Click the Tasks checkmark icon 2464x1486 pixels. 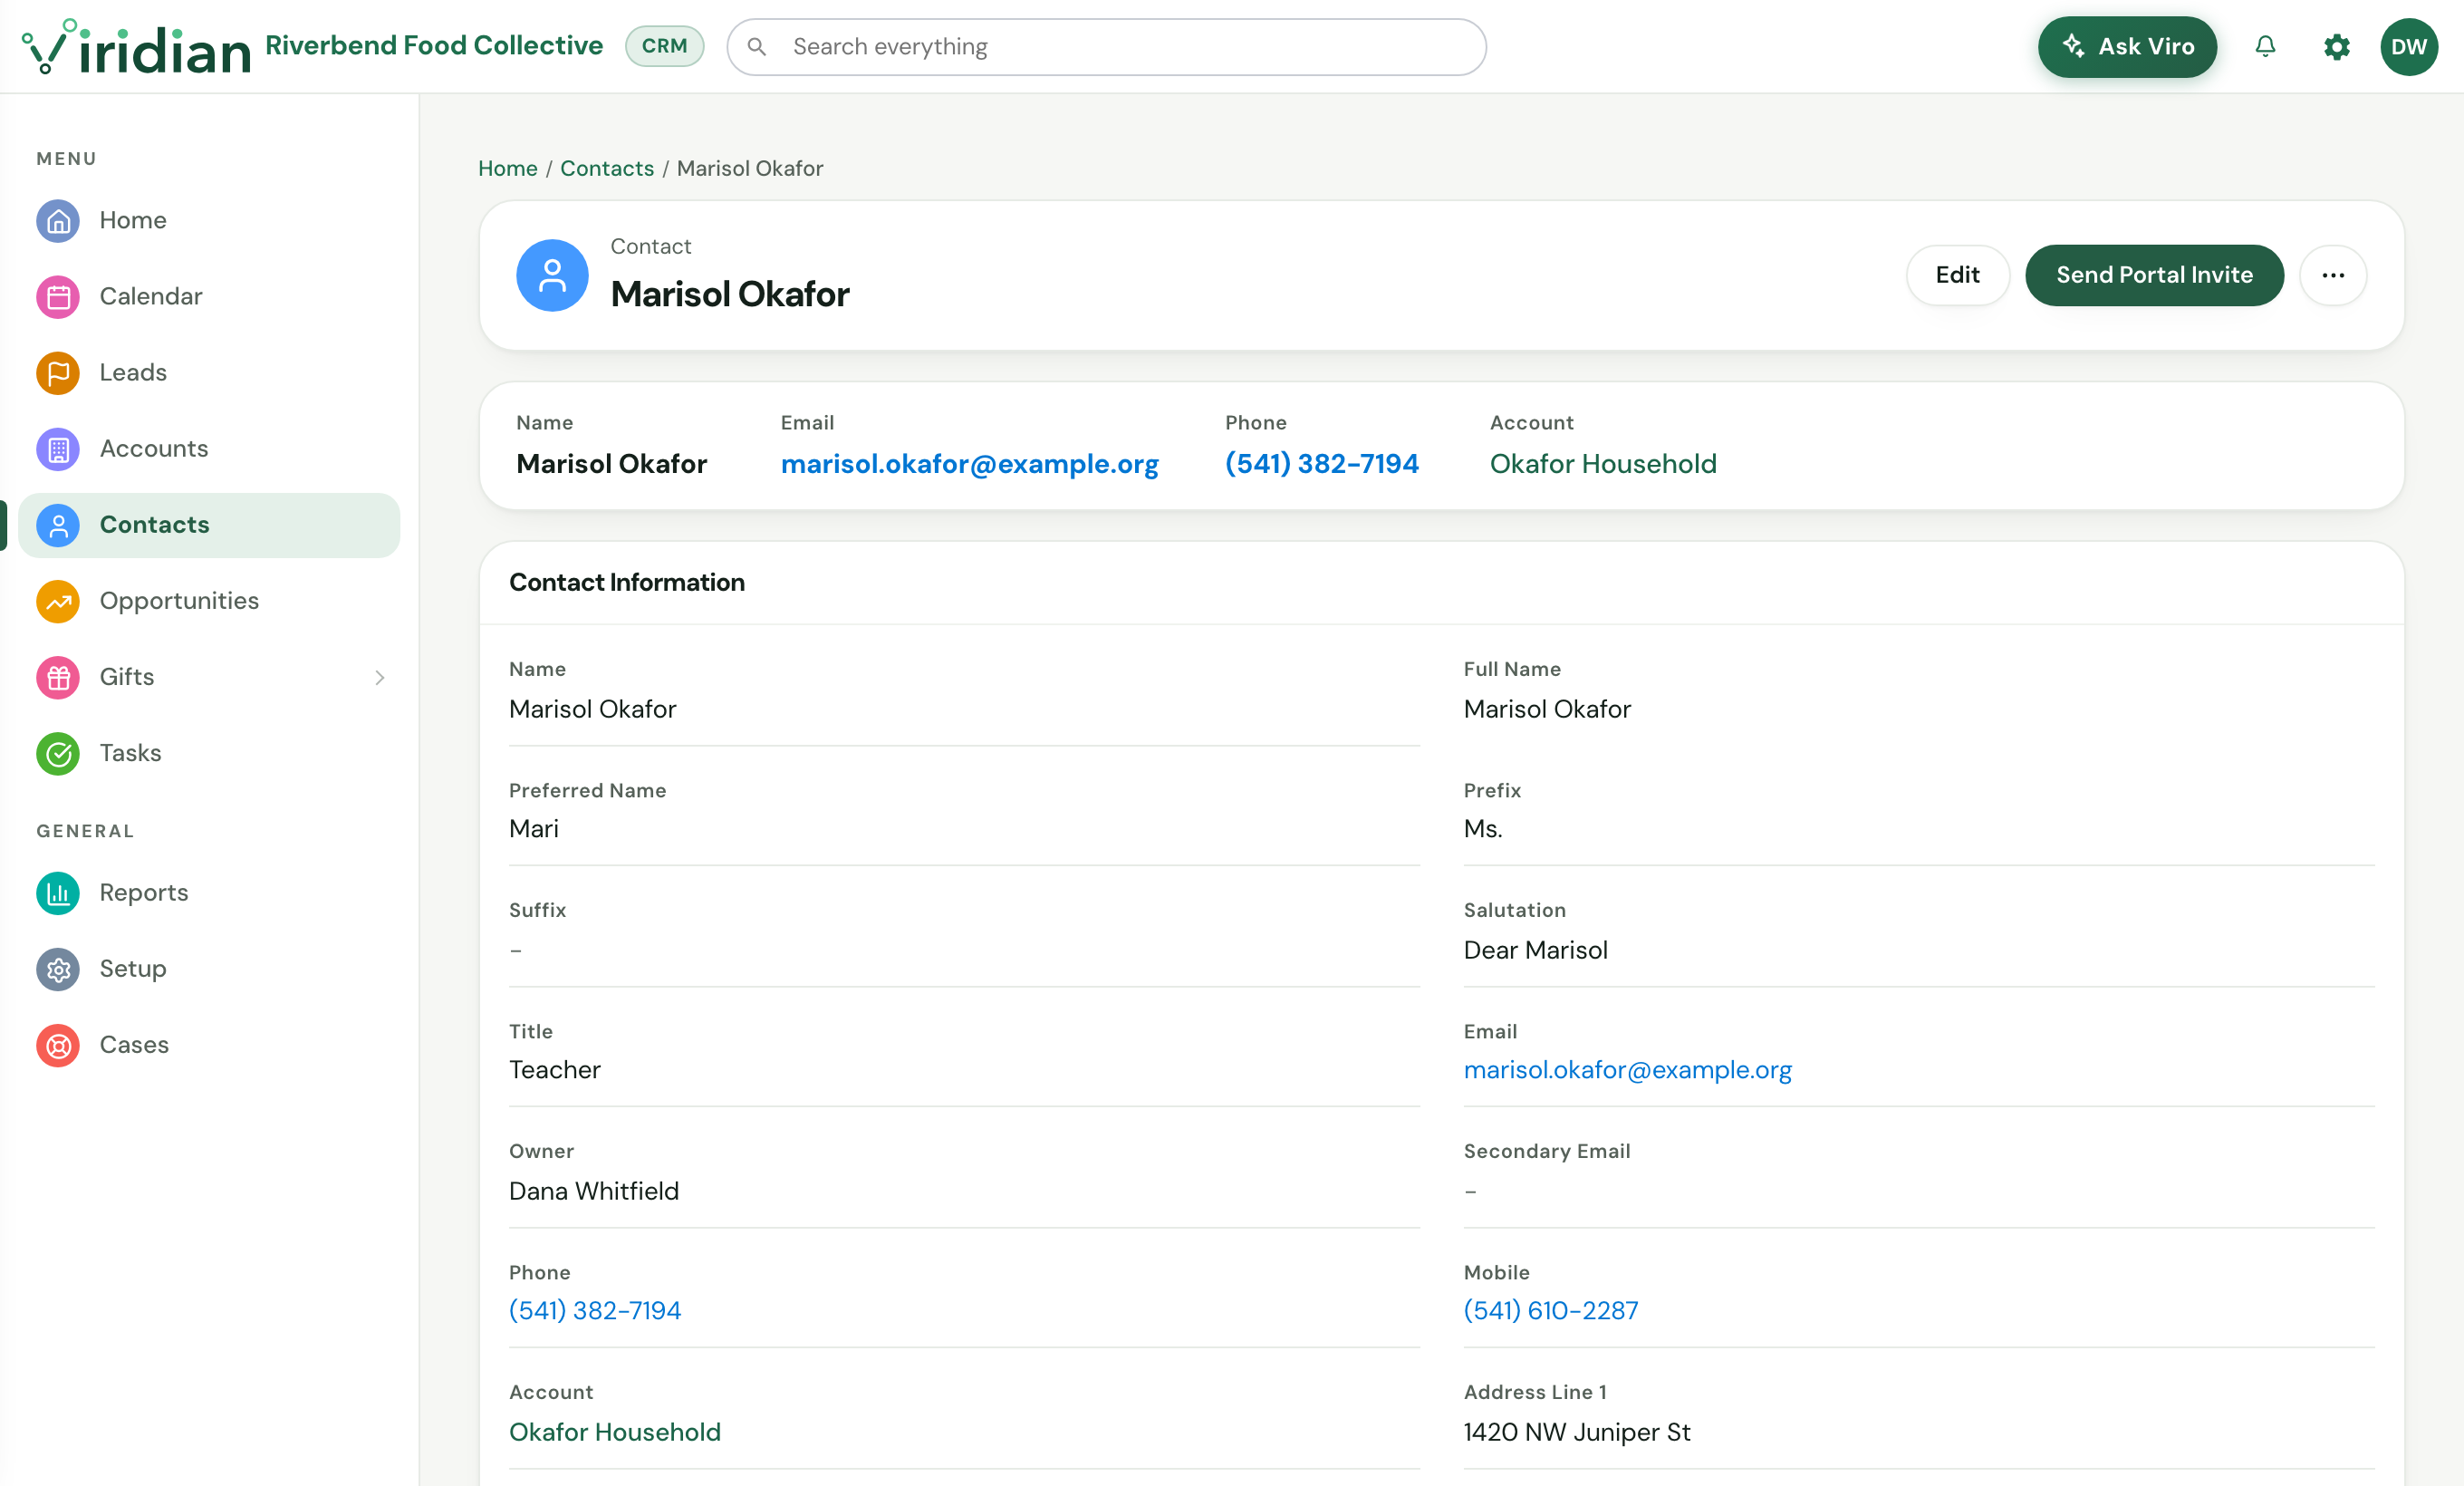coord(58,753)
